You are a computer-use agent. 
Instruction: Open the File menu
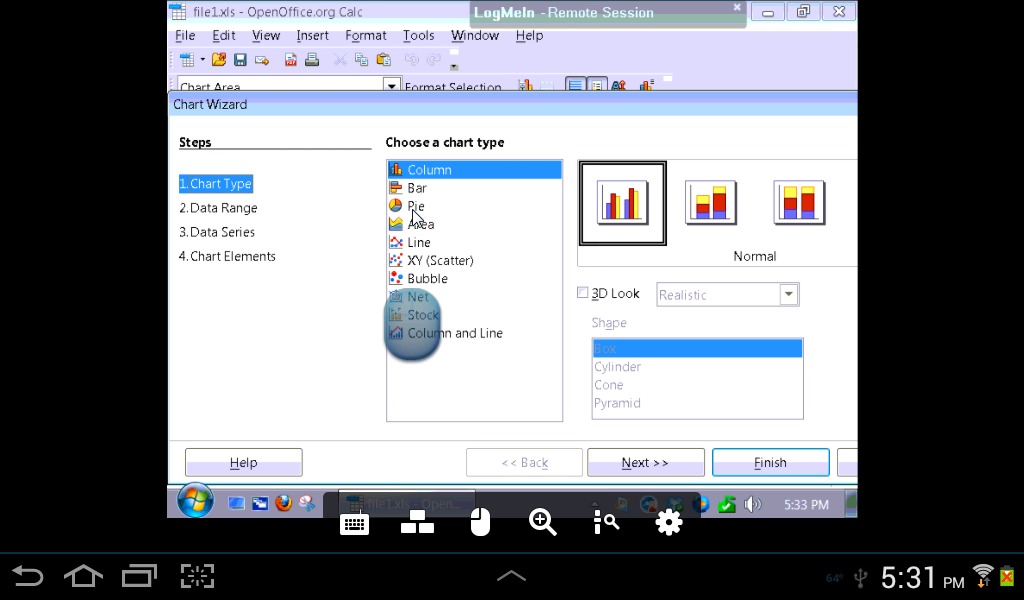point(185,35)
